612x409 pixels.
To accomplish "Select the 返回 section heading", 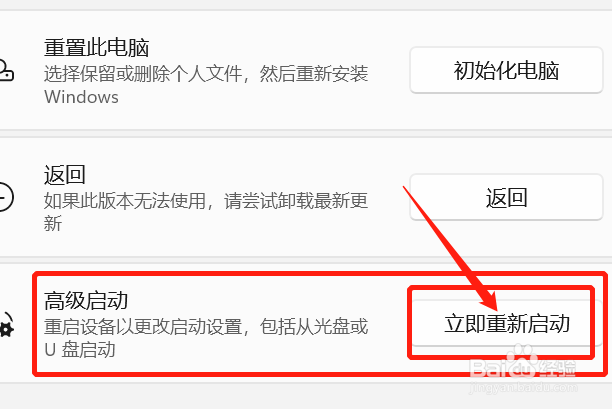I will 65,174.
